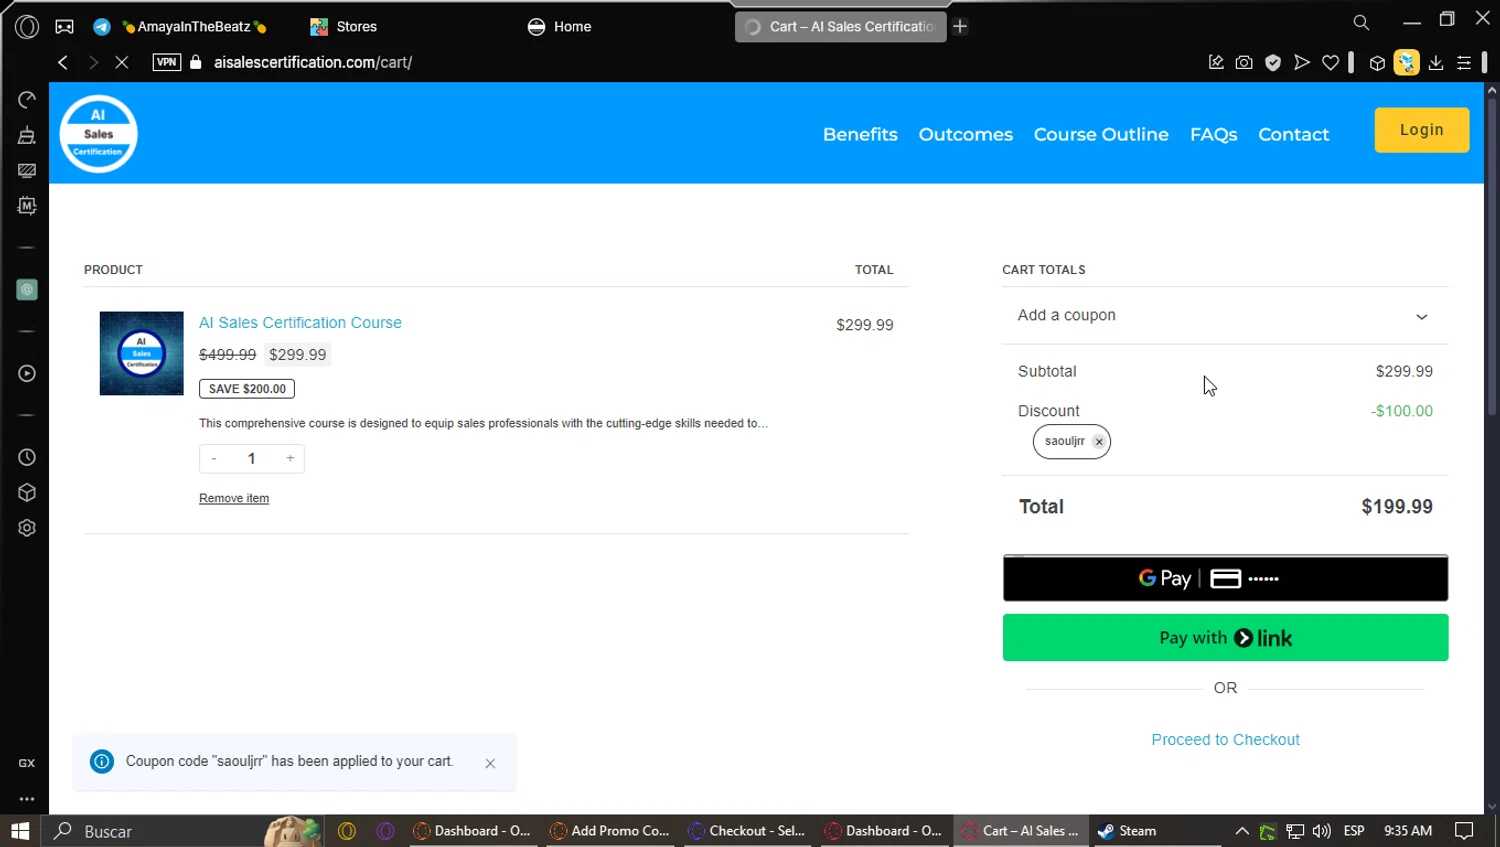The width and height of the screenshot is (1500, 847).
Task: Open the downloads arrow icon
Action: tap(1436, 62)
